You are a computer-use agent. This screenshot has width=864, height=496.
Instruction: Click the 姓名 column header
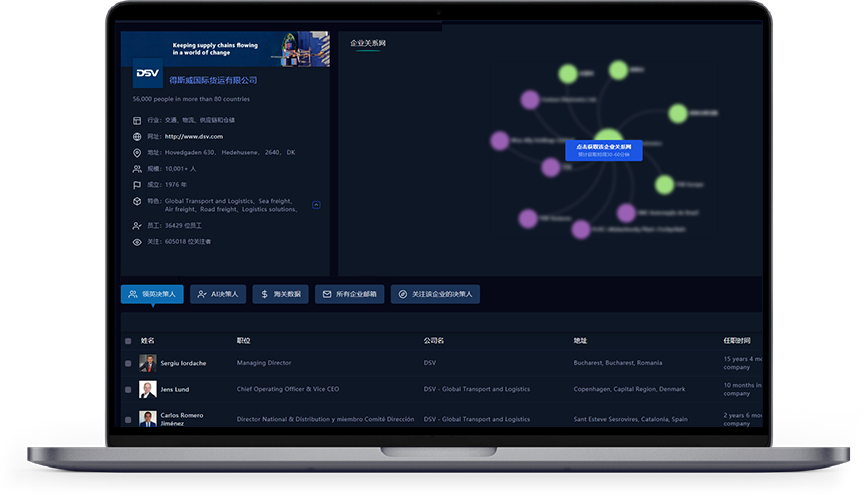click(148, 341)
